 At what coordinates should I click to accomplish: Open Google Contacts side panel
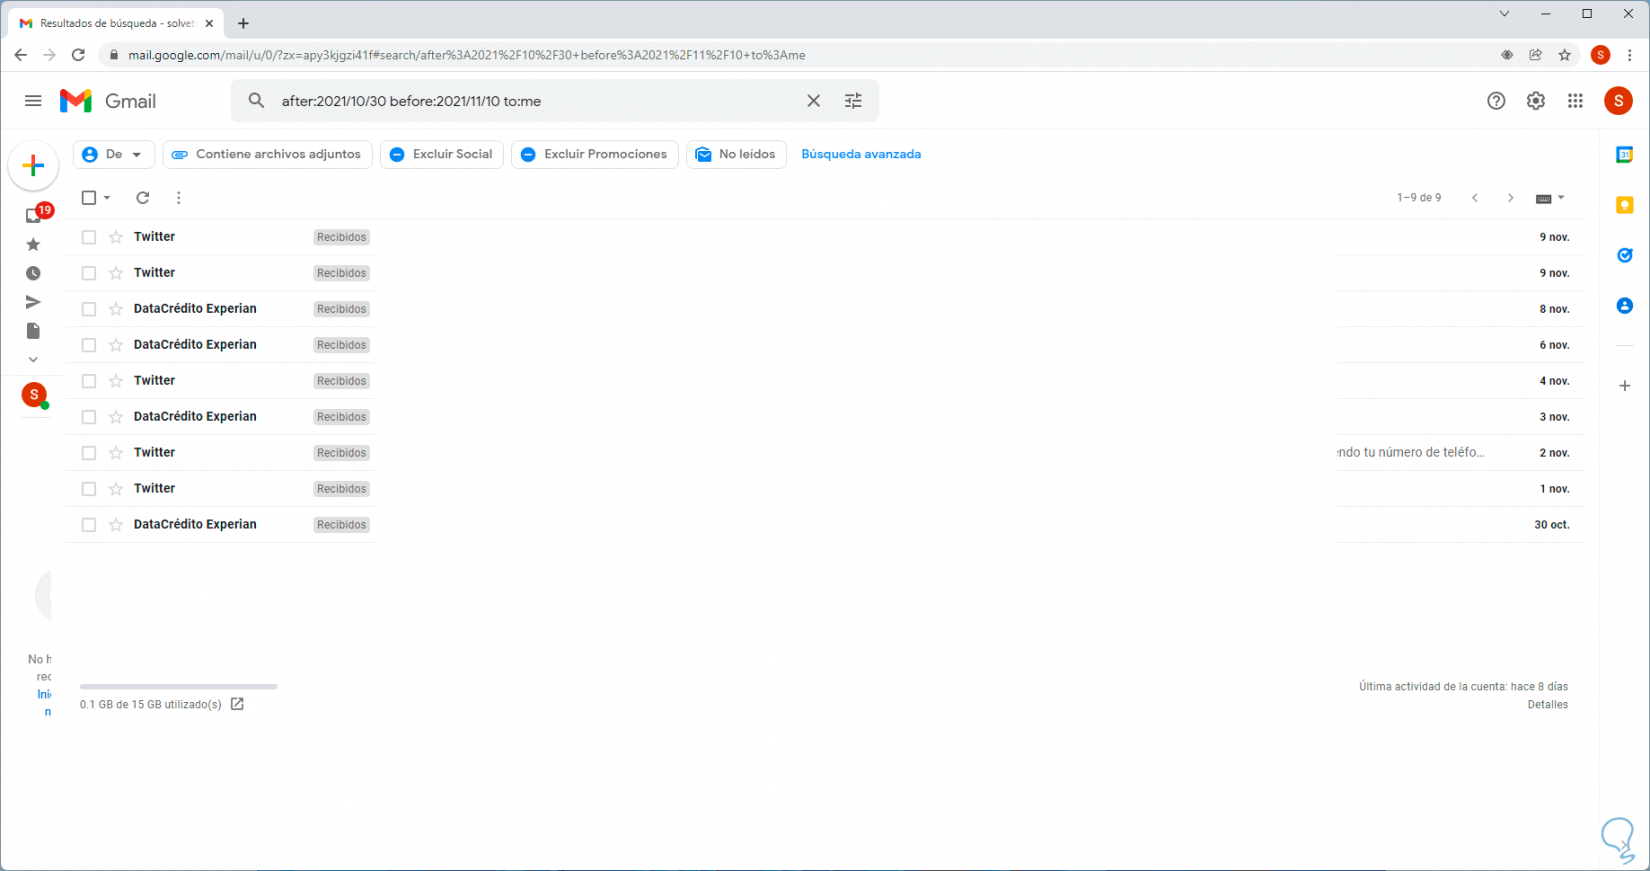coord(1625,305)
